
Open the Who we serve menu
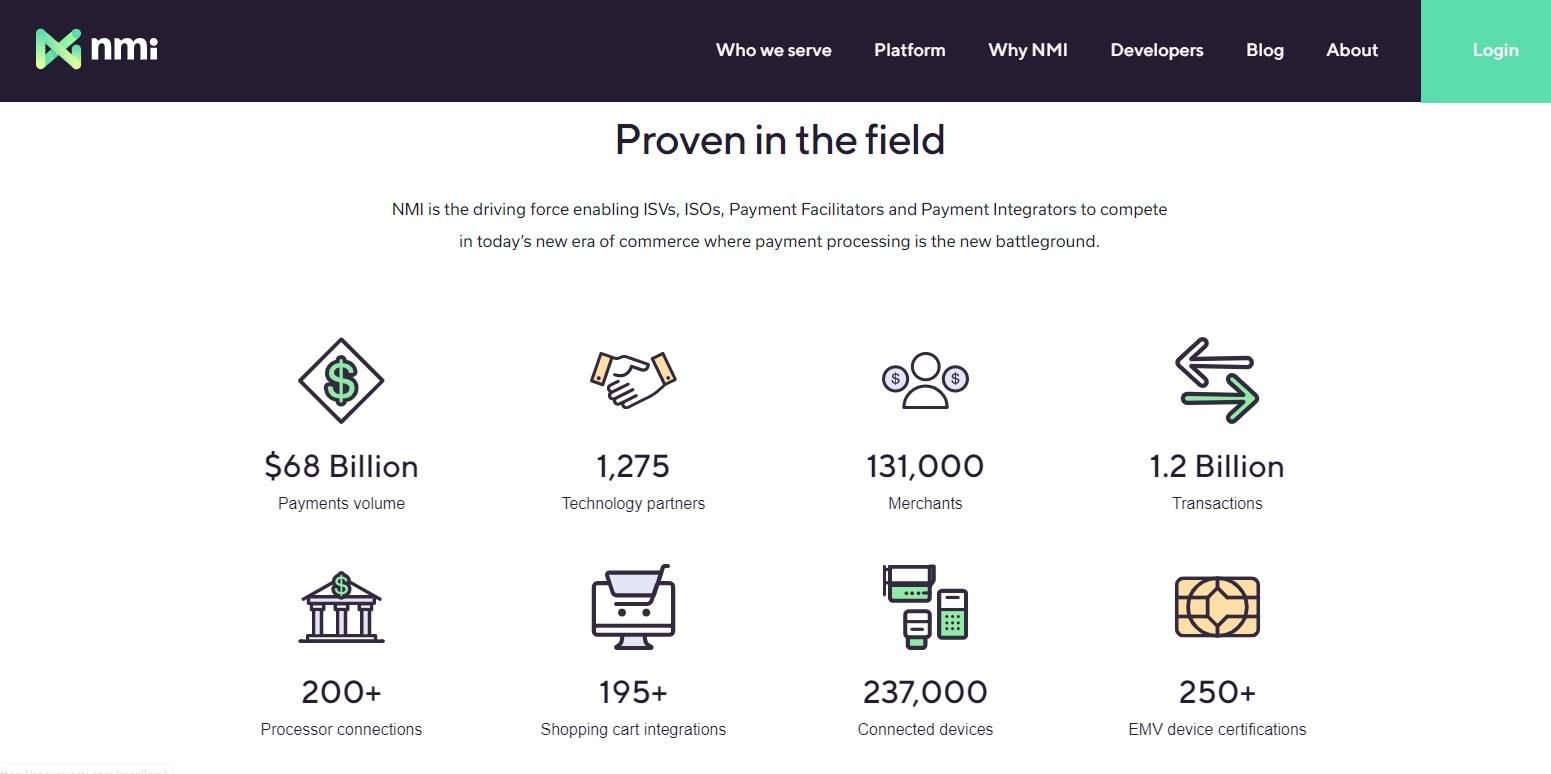click(x=774, y=50)
